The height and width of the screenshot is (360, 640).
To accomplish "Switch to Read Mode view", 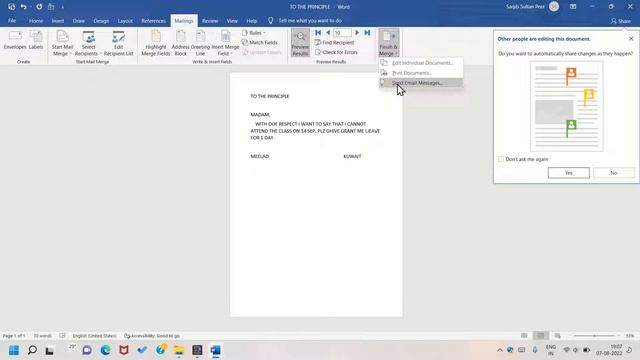I will (x=524, y=336).
